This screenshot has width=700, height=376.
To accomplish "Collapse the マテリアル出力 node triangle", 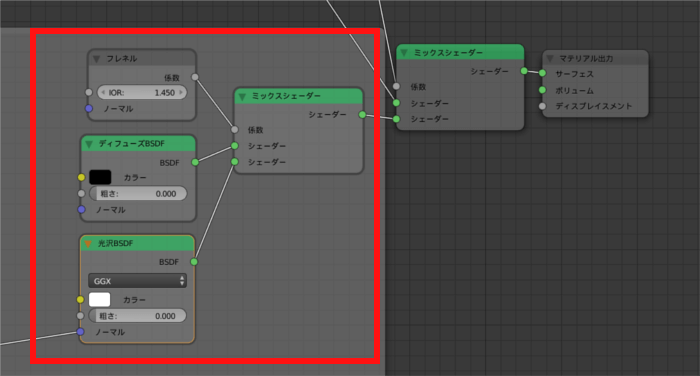I will 550,58.
